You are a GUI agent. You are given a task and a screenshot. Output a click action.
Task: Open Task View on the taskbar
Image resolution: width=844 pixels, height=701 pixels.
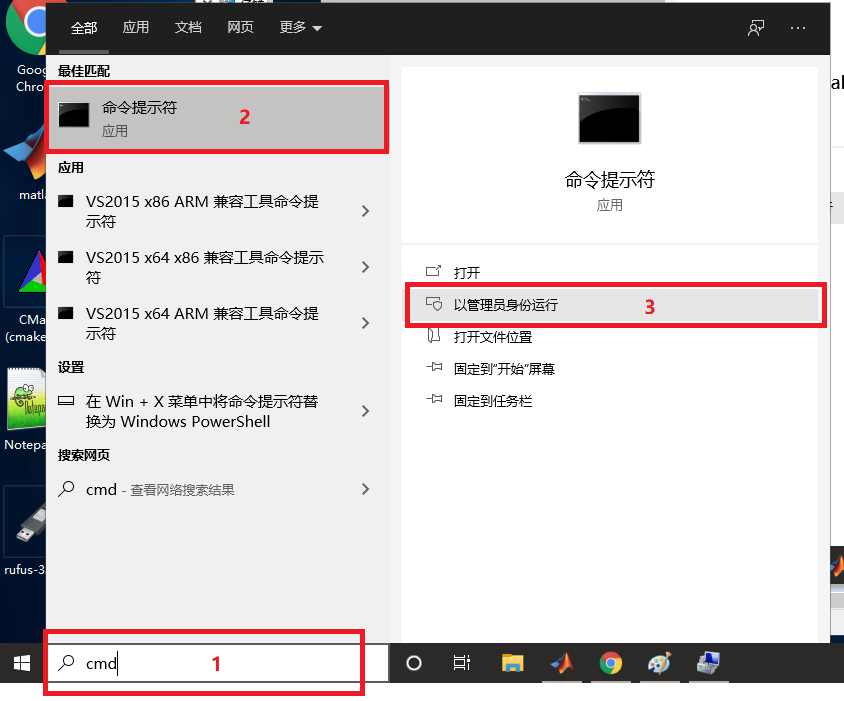[x=461, y=663]
